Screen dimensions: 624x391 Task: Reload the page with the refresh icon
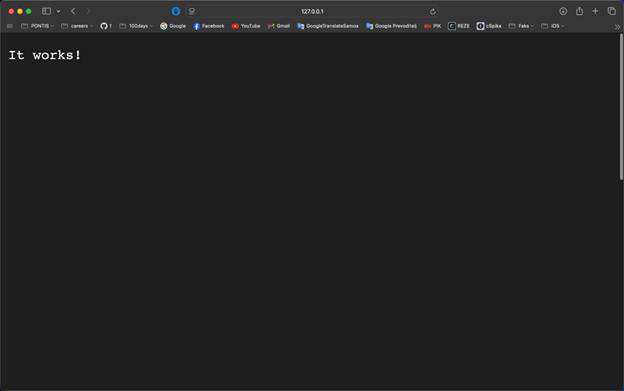coord(433,12)
